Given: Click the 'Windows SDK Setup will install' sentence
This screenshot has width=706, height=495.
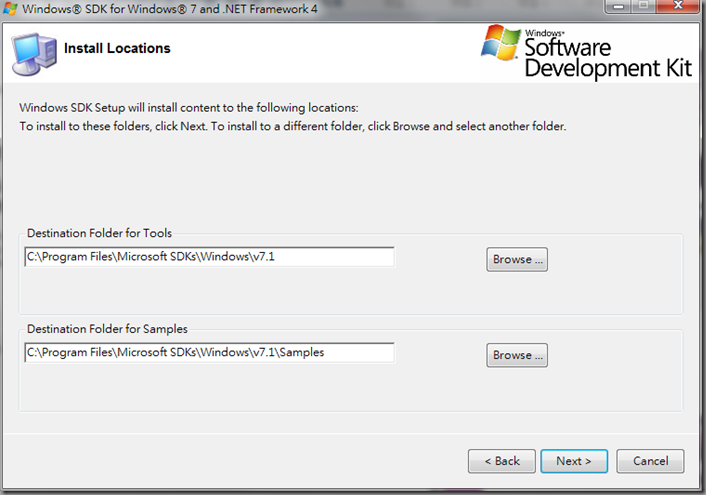Looking at the screenshot, I should [x=189, y=108].
